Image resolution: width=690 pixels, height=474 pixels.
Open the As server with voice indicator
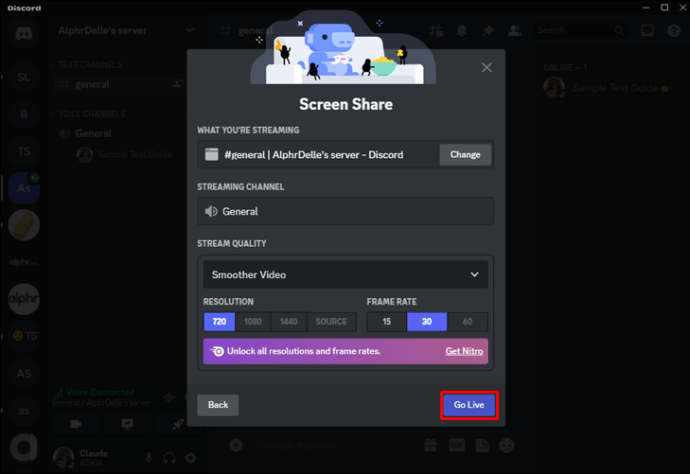[24, 188]
